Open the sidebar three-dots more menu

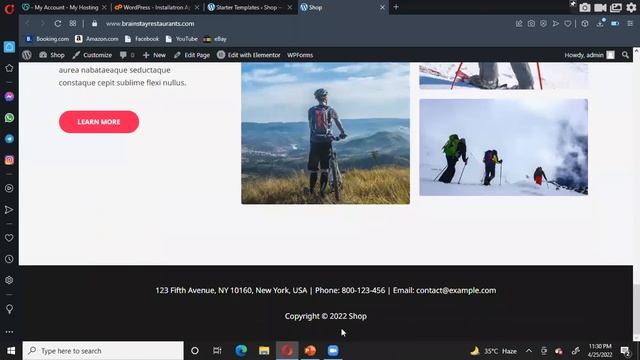pyautogui.click(x=9, y=332)
